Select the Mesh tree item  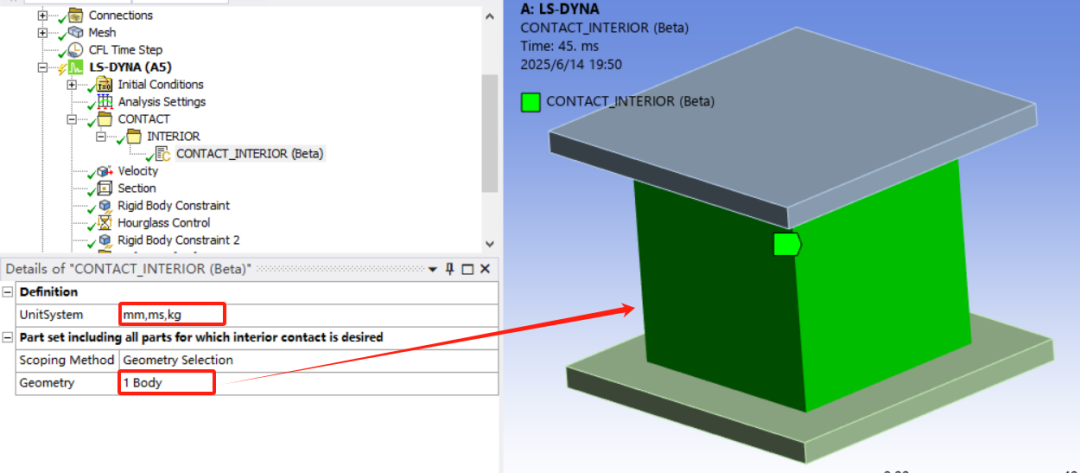[103, 32]
